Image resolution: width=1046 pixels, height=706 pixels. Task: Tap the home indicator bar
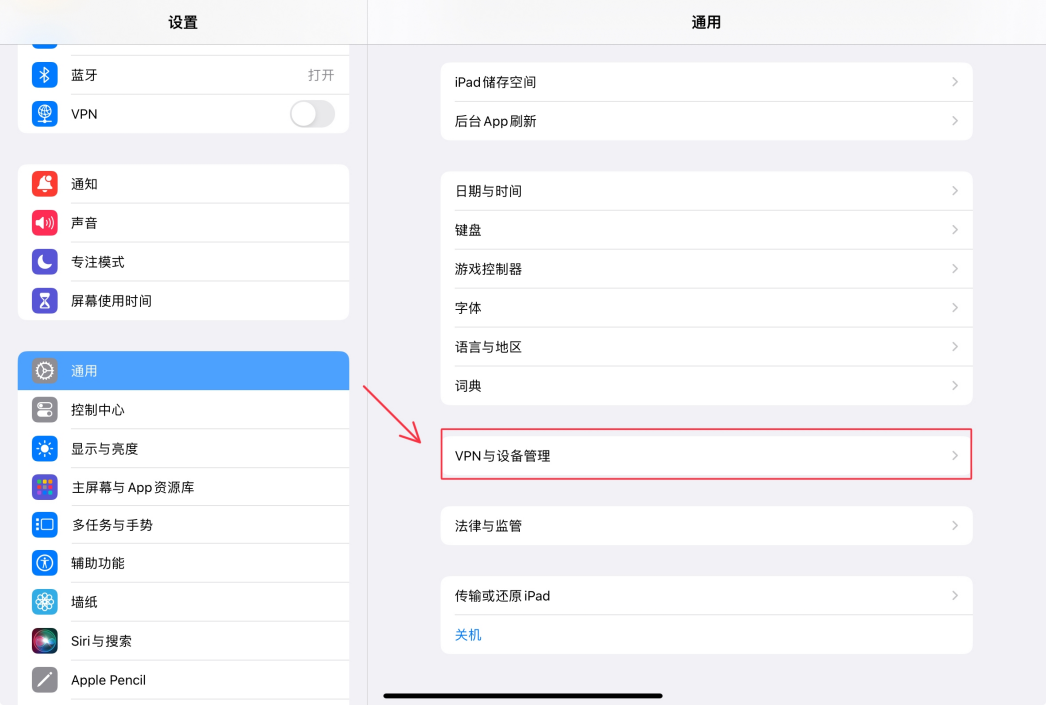[x=523, y=695]
